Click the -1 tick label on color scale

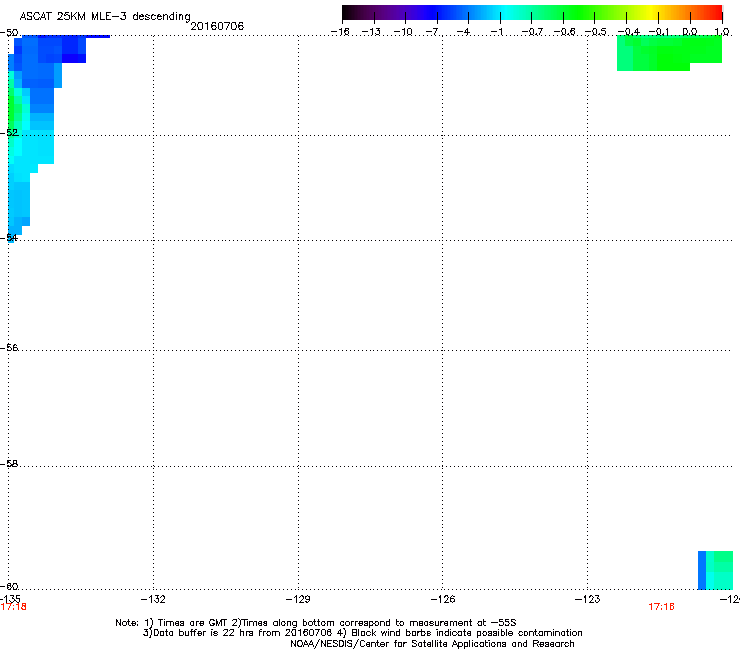(496, 32)
